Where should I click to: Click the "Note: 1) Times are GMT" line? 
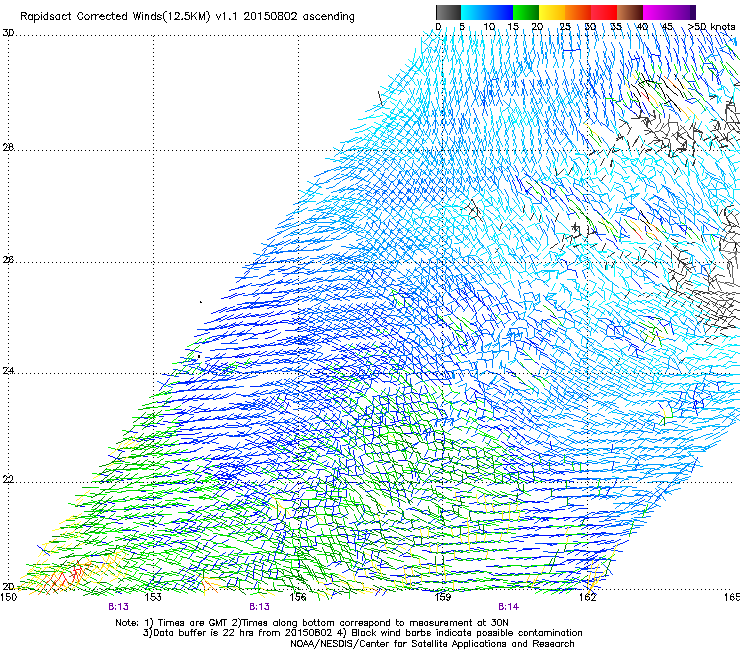[312, 623]
